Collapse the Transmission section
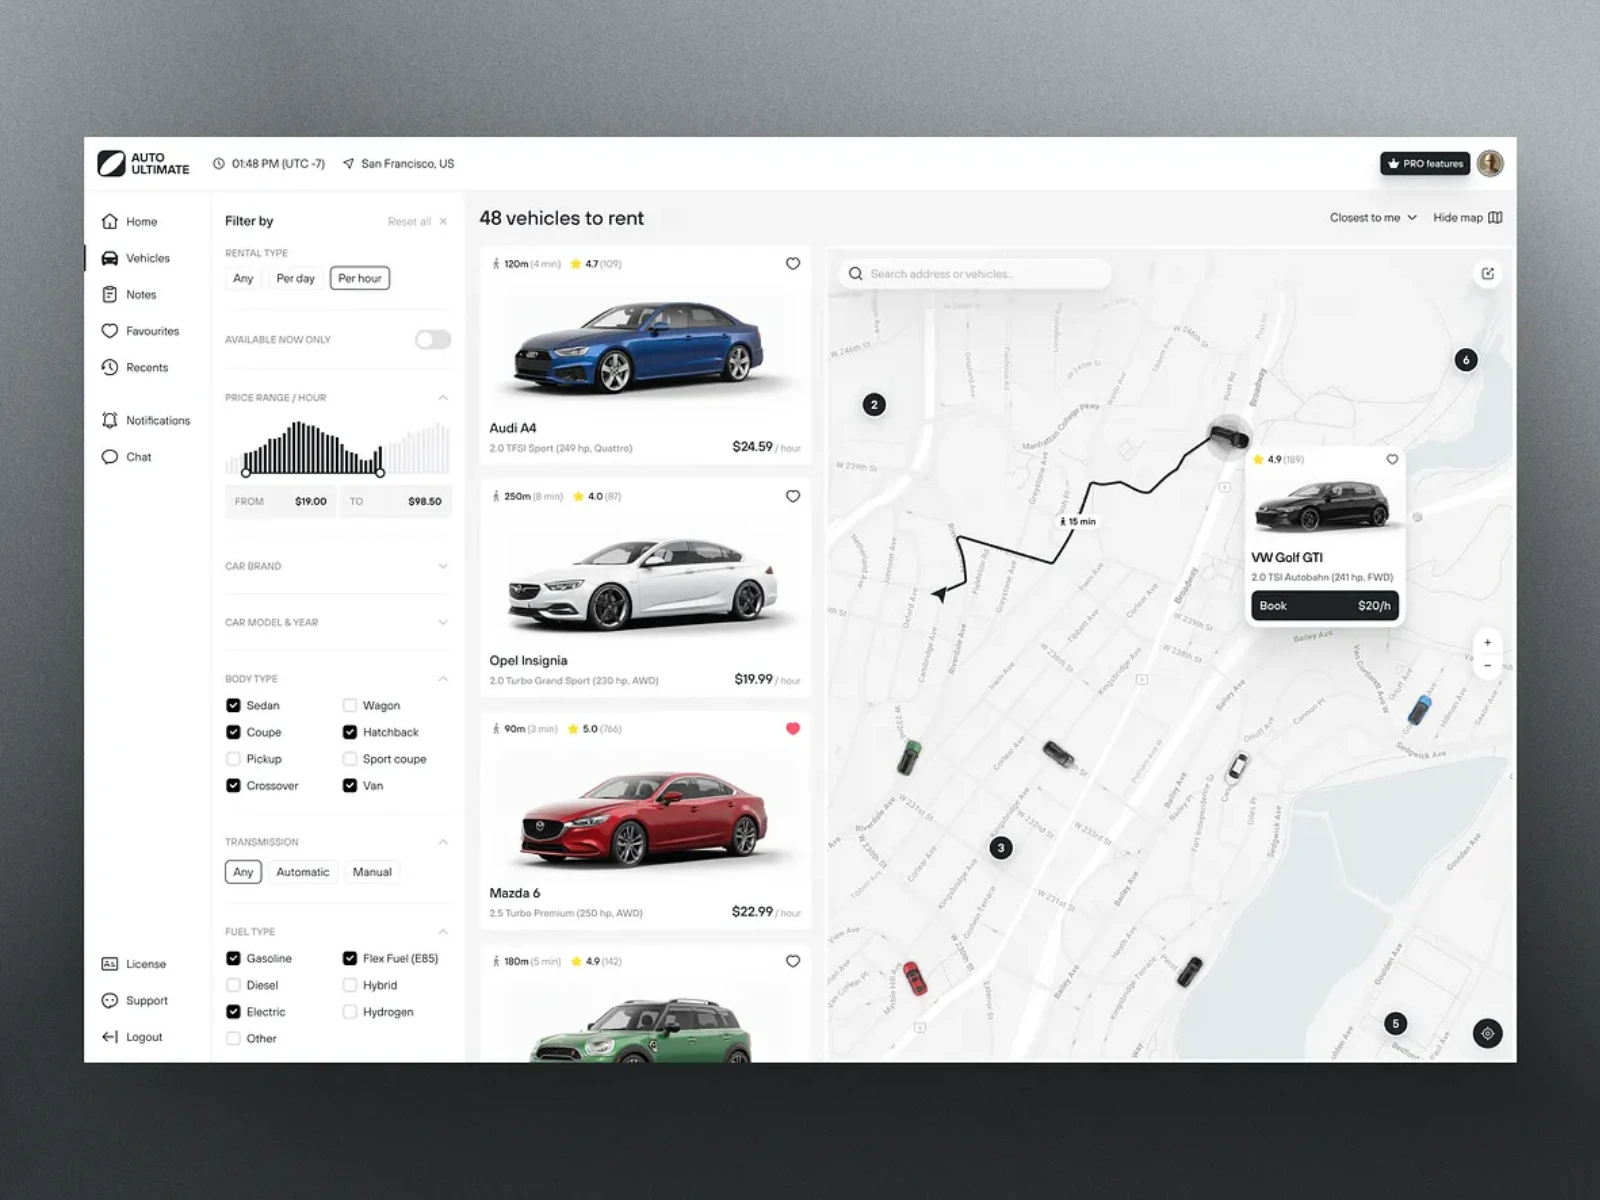 click(x=443, y=842)
